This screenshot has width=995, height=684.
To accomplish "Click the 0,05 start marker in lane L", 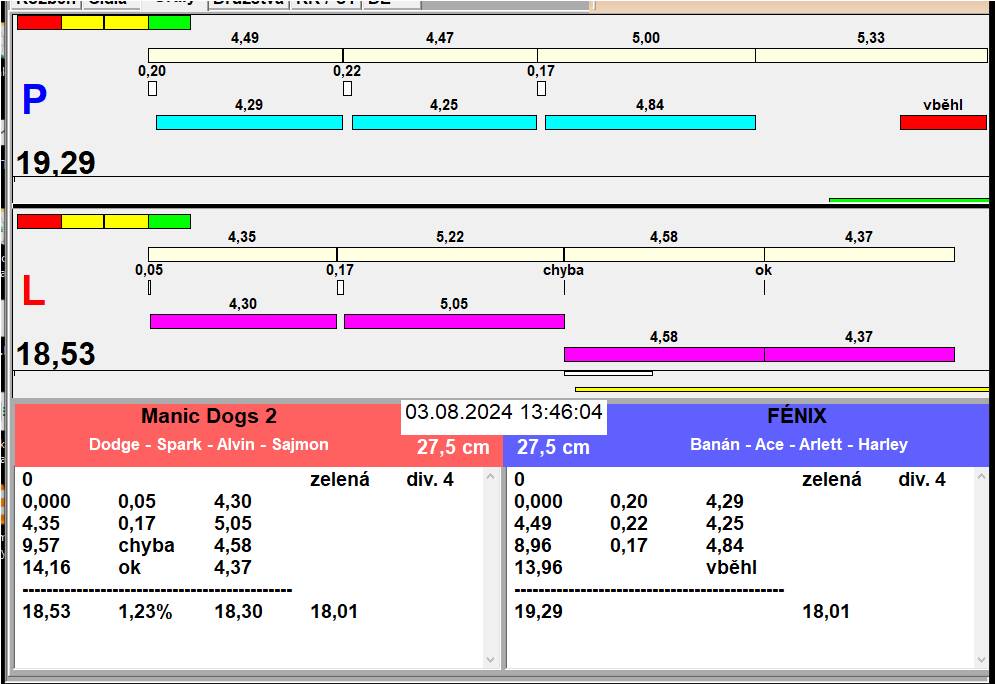I will (x=149, y=287).
